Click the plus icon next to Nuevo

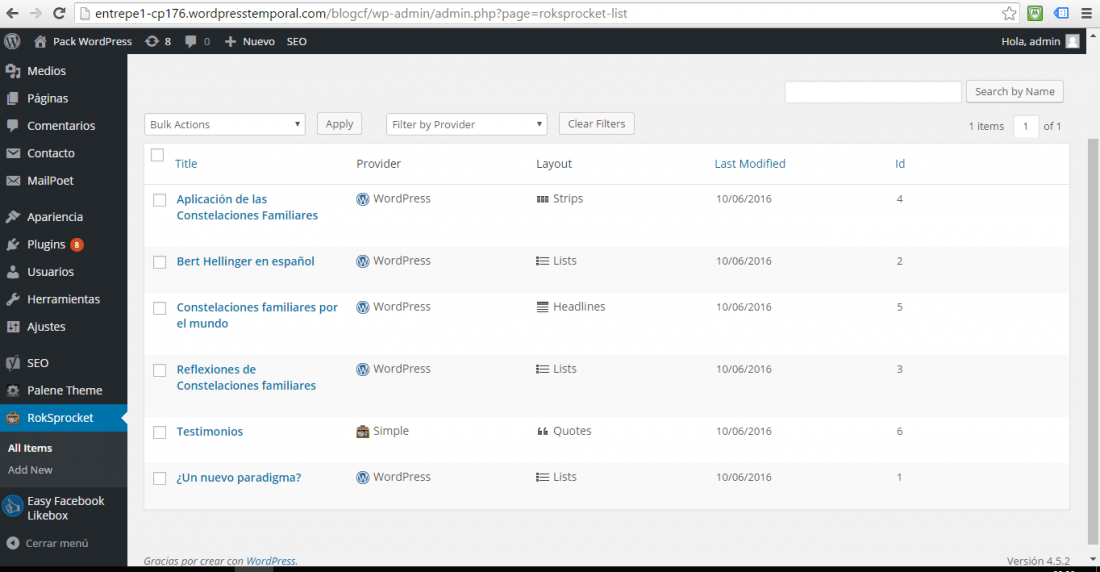[x=230, y=41]
